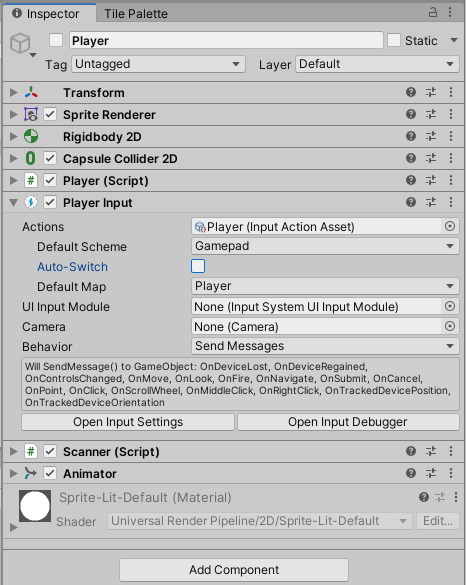The height and width of the screenshot is (585, 466).
Task: Expand the Transform component
Action: (13, 92)
